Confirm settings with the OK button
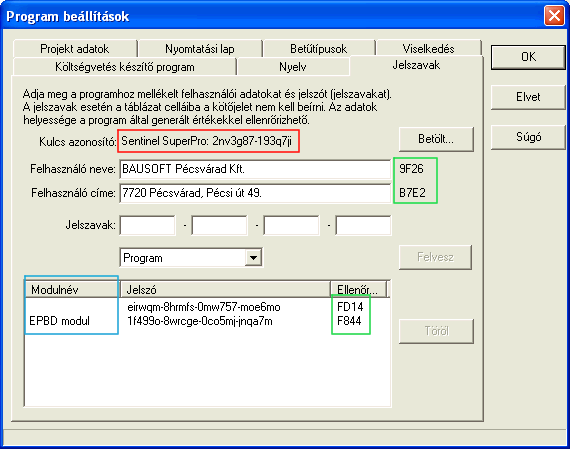Screen dimensions: 570x449 pos(528,57)
